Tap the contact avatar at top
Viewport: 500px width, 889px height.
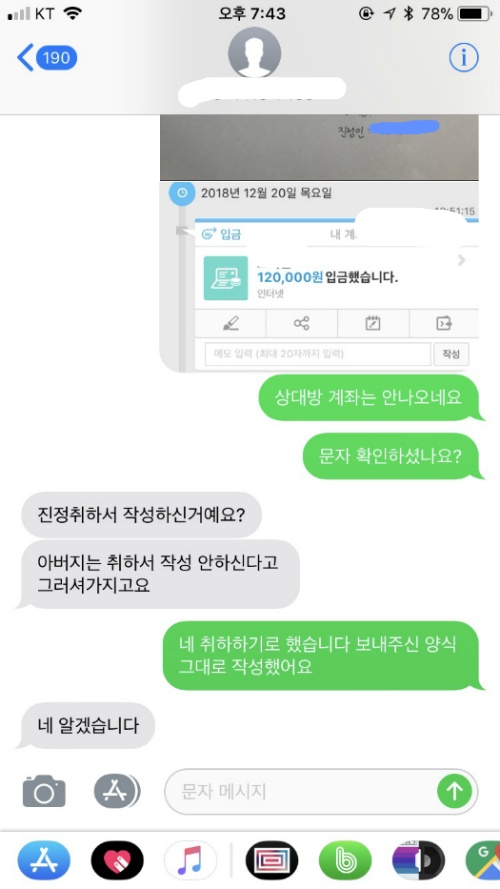click(x=254, y=53)
